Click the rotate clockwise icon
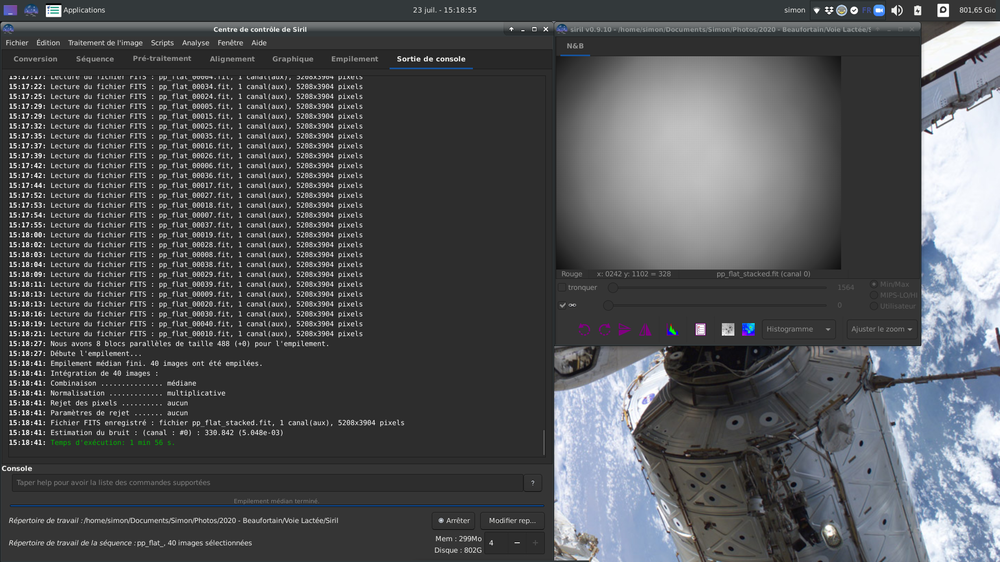 [605, 329]
